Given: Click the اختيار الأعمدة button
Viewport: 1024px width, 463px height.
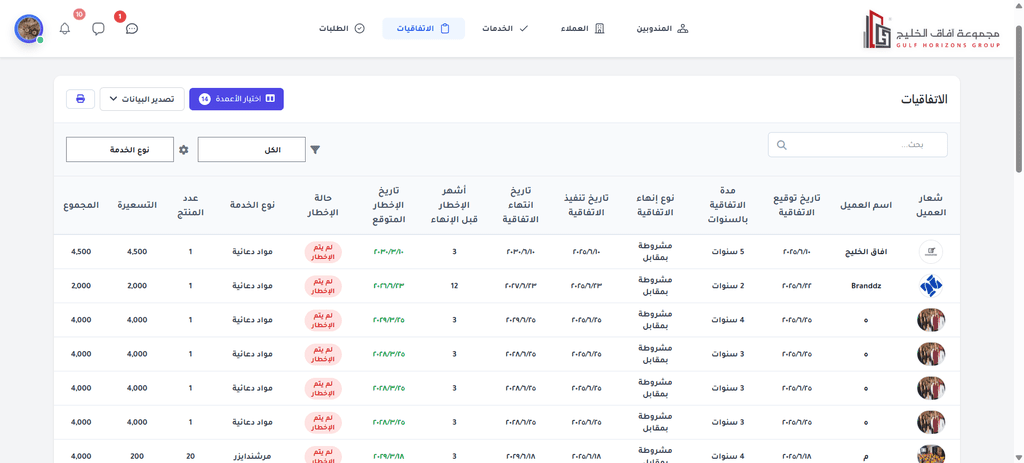Looking at the screenshot, I should pyautogui.click(x=236, y=99).
